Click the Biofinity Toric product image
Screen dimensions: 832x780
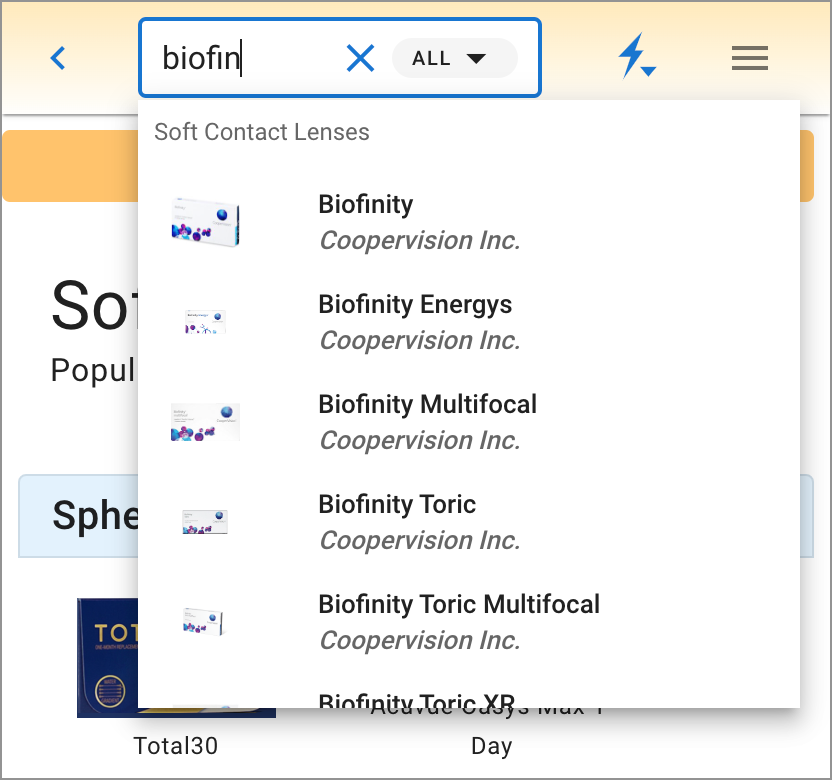[205, 522]
